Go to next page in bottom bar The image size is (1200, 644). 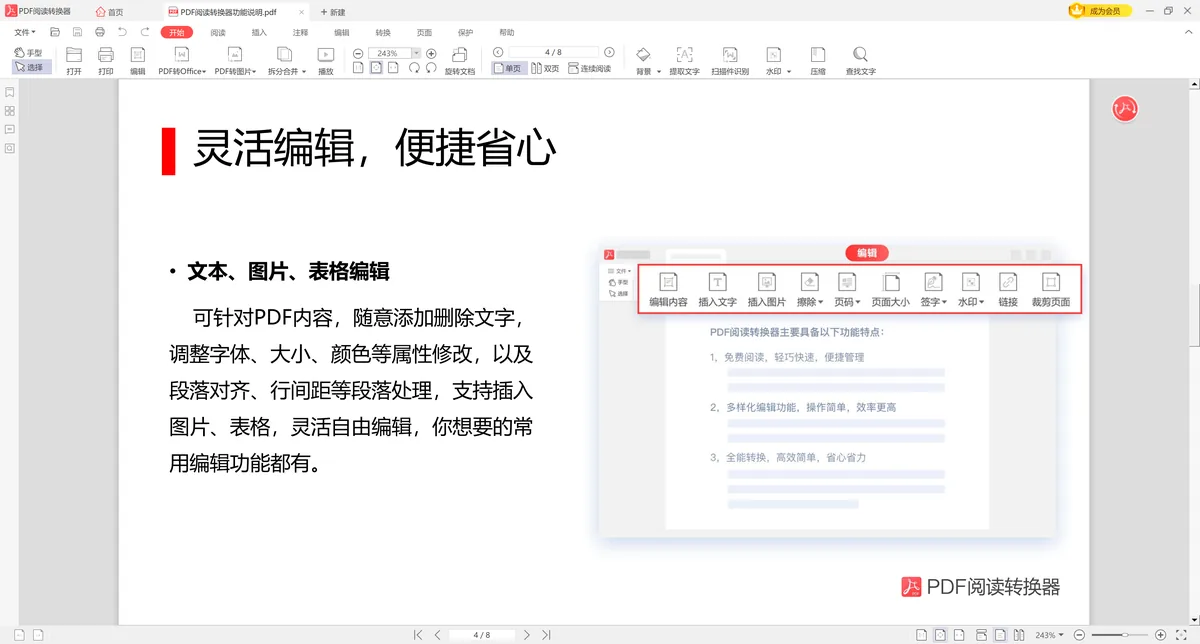(526, 635)
